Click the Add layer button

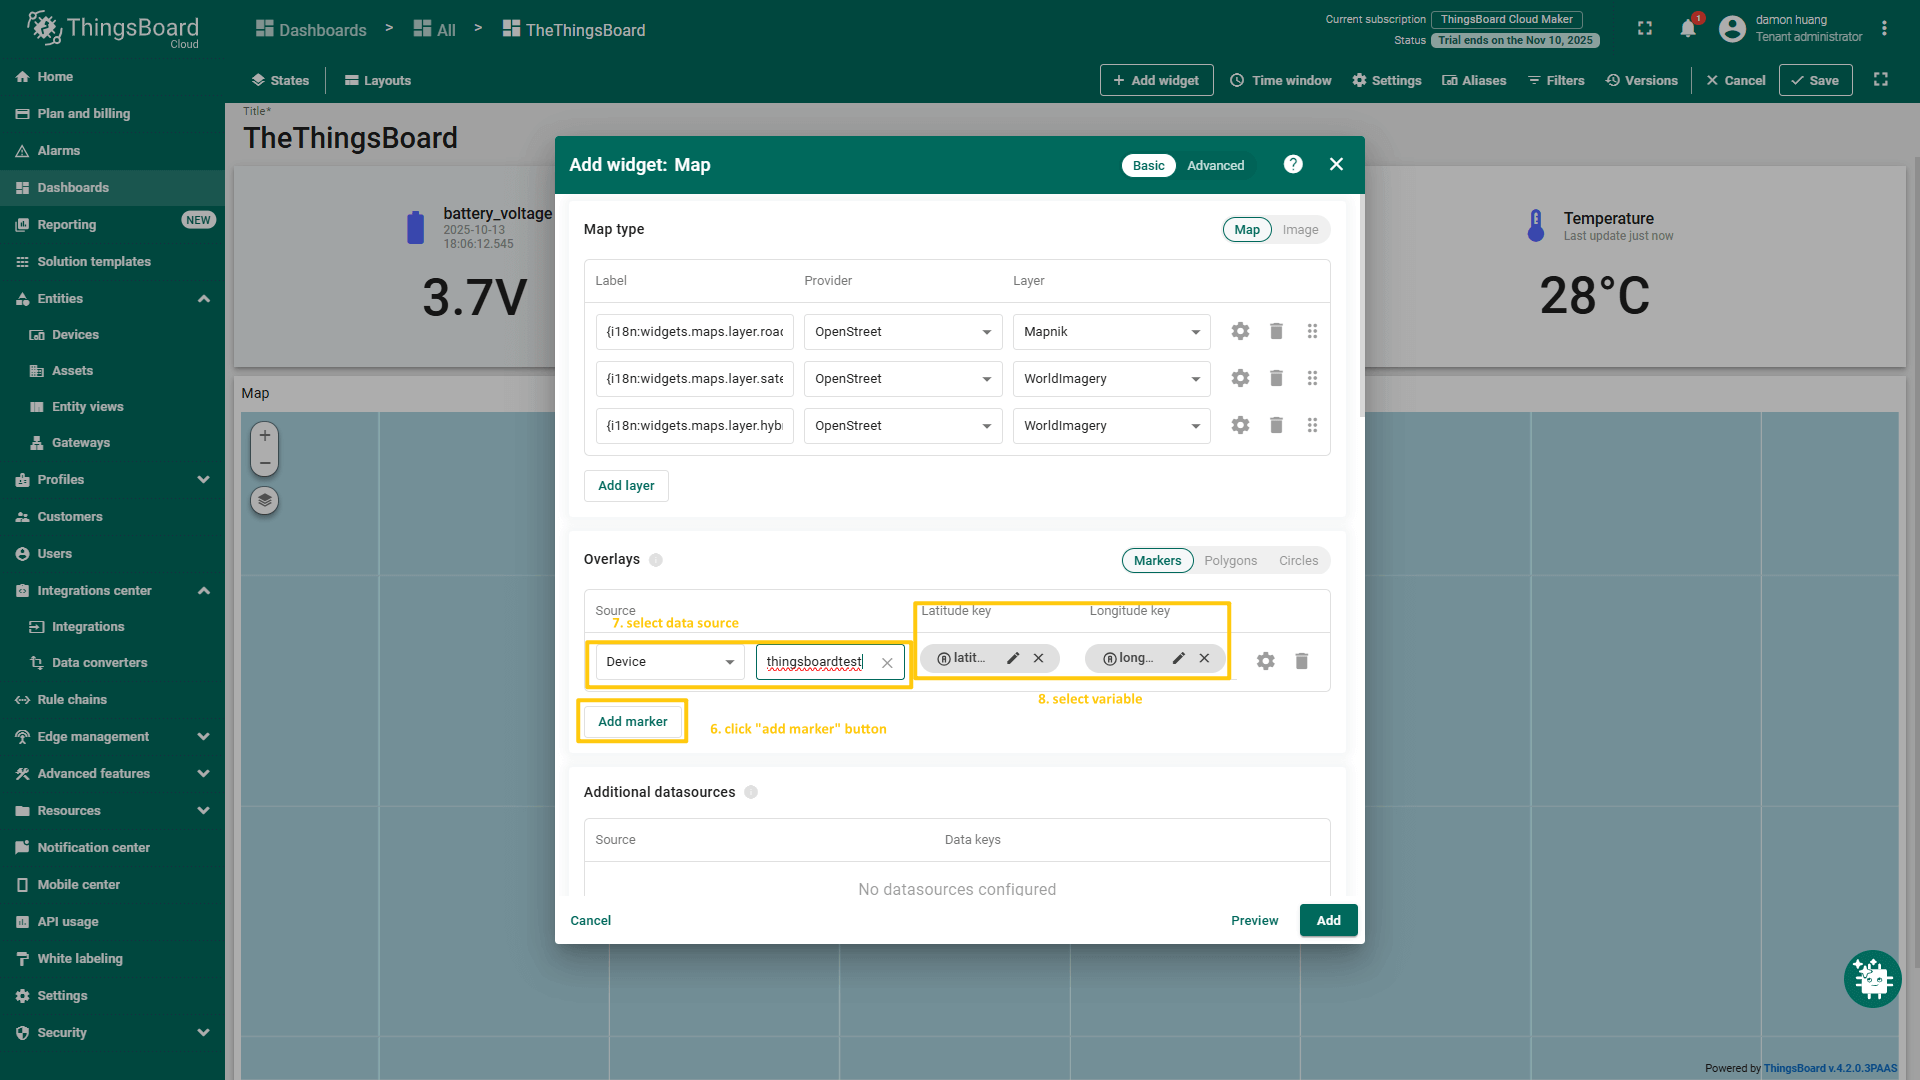pos(626,486)
